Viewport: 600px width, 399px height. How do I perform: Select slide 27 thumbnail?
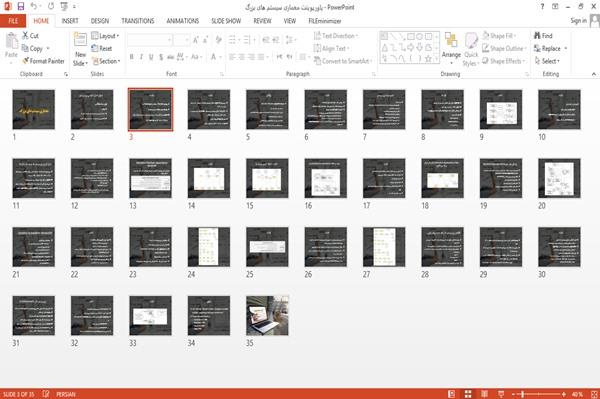(384, 247)
